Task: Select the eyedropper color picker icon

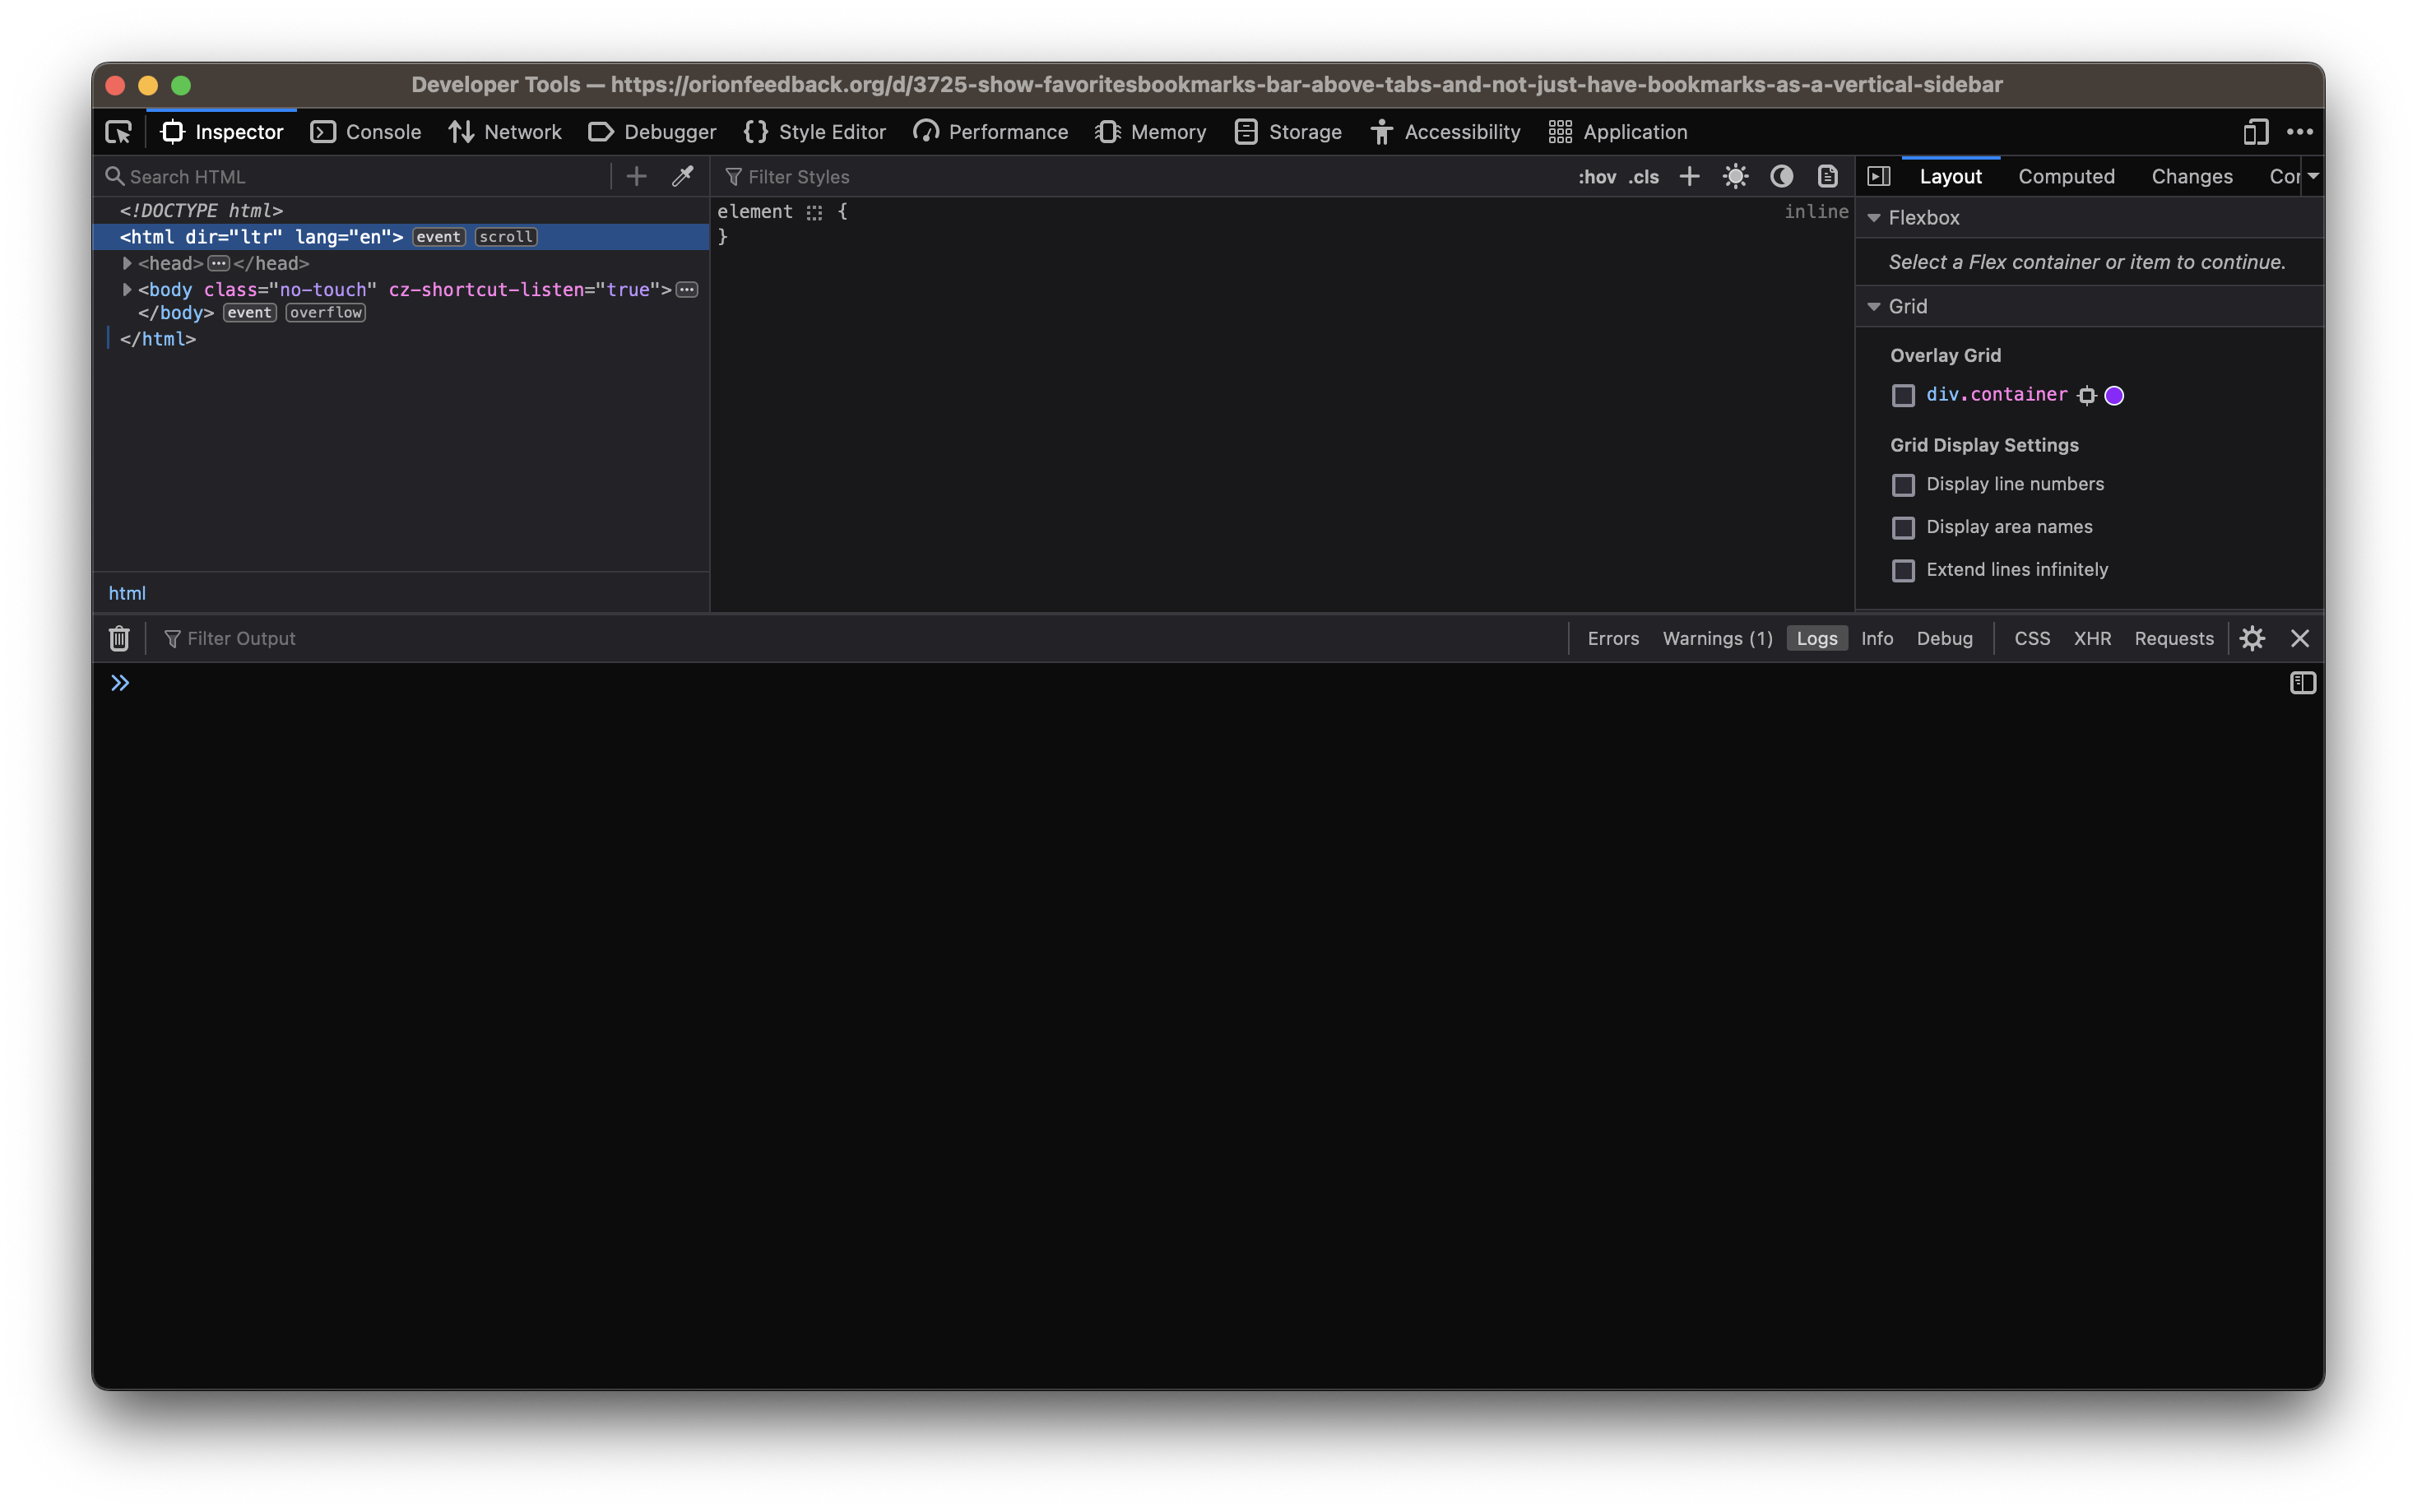Action: (683, 176)
